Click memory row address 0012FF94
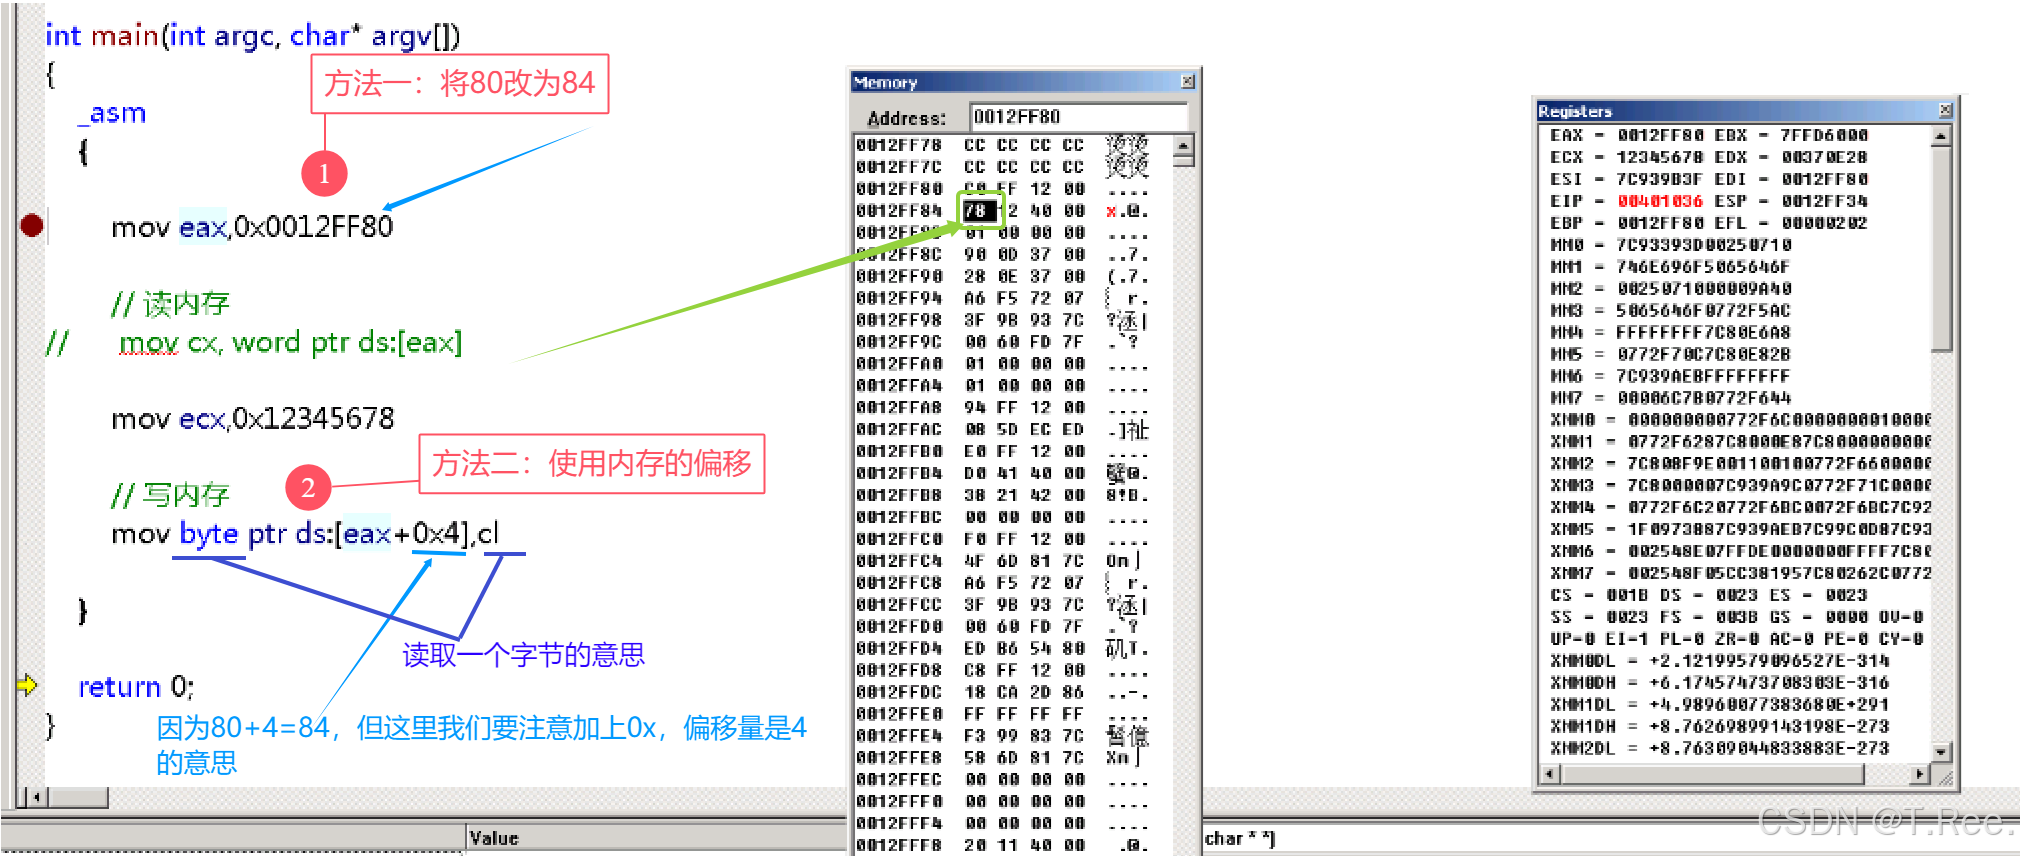2020x856 pixels. (x=898, y=298)
